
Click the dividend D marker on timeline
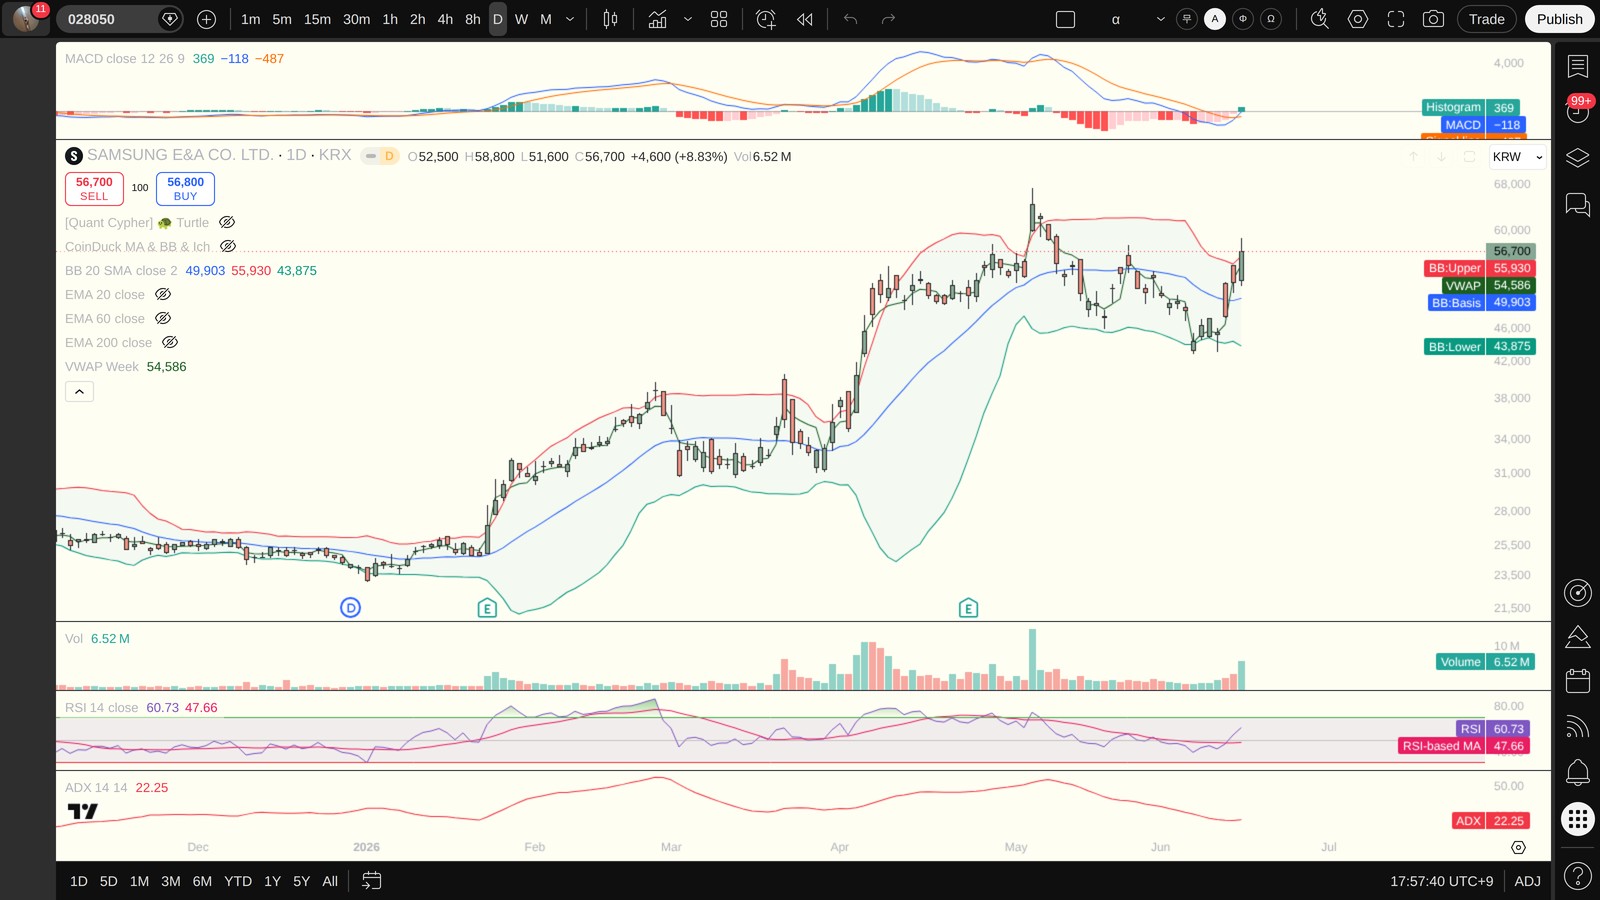tap(350, 607)
